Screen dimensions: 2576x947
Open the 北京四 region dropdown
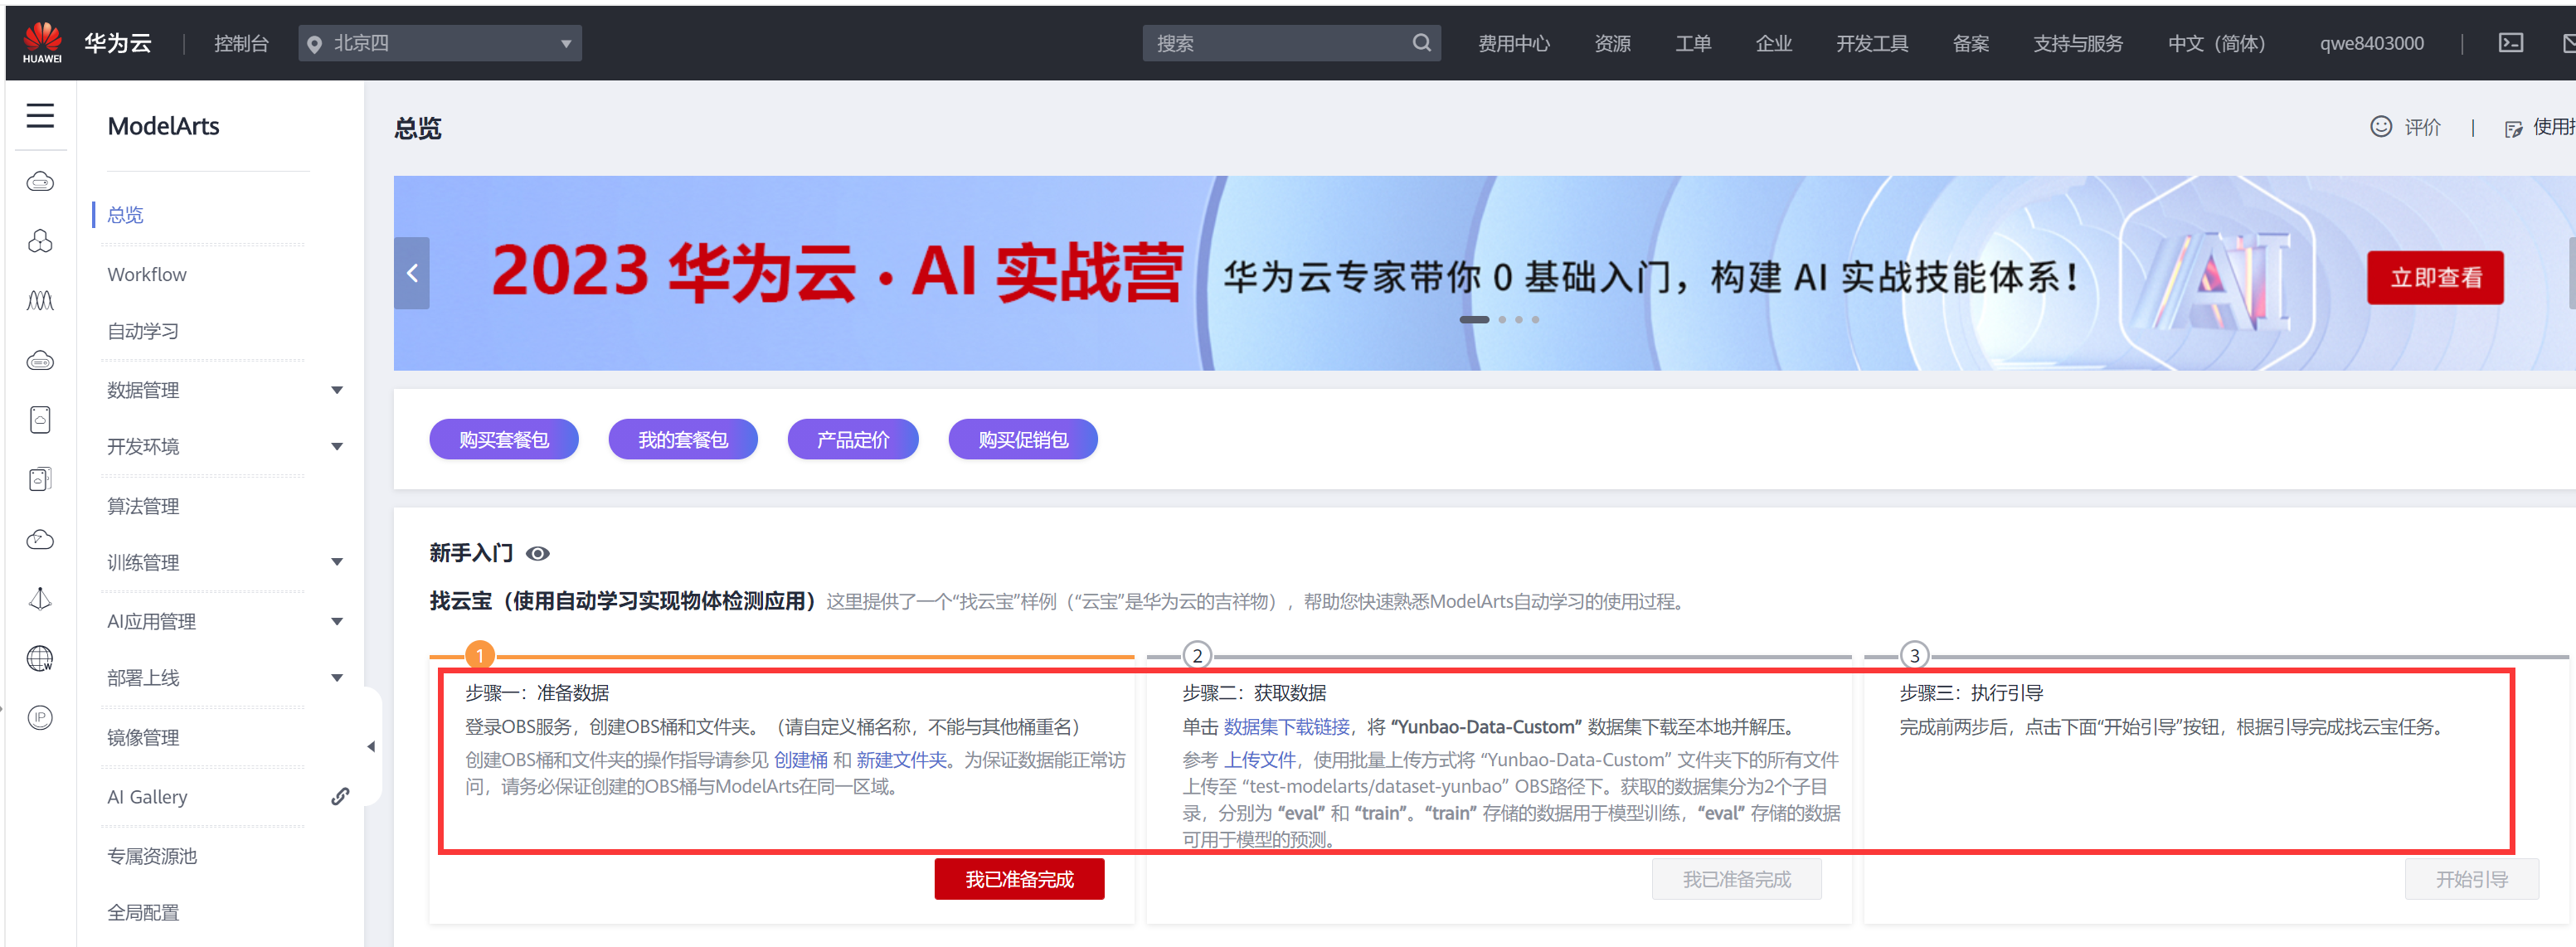point(440,43)
